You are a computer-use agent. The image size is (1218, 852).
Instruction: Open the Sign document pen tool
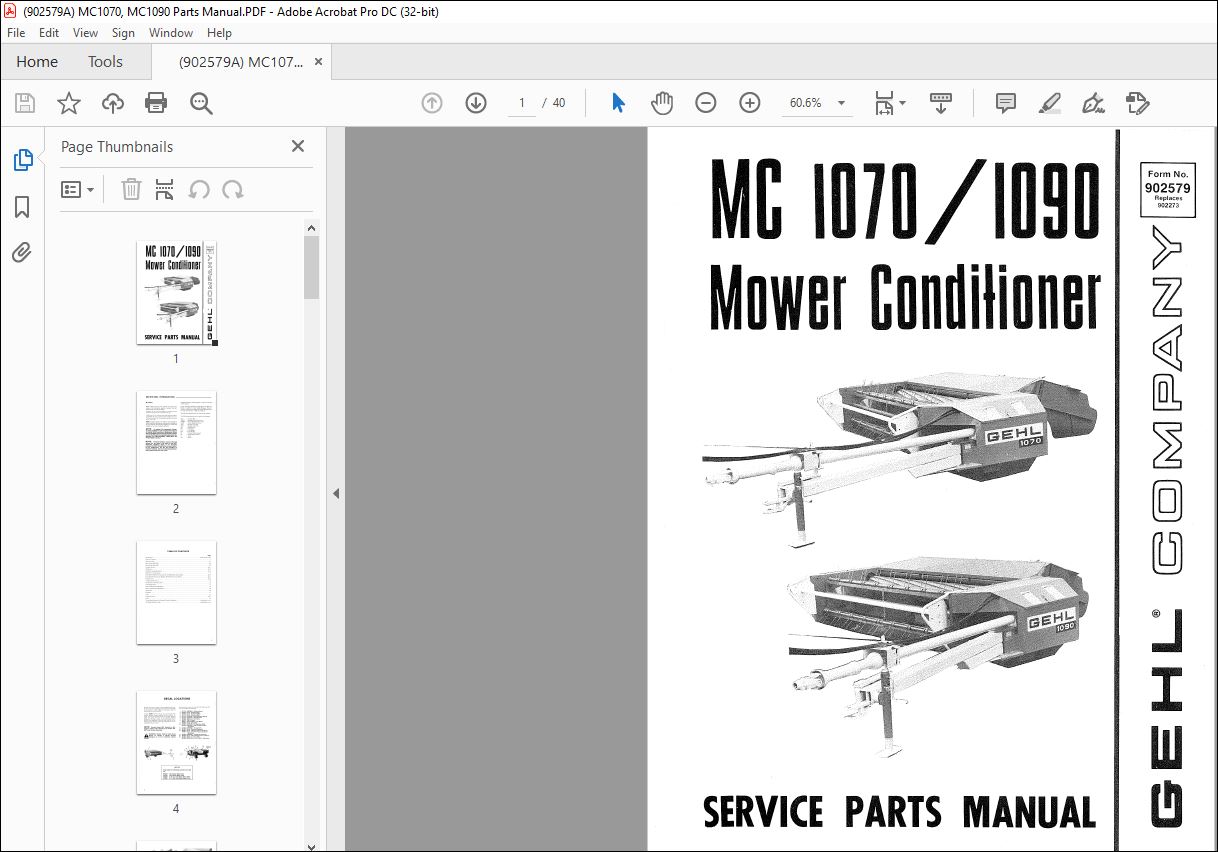pos(1094,103)
